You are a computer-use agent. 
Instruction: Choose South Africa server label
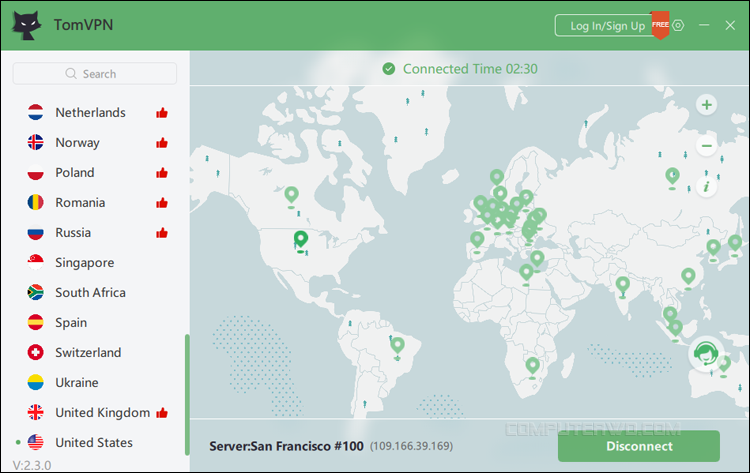[x=90, y=292]
